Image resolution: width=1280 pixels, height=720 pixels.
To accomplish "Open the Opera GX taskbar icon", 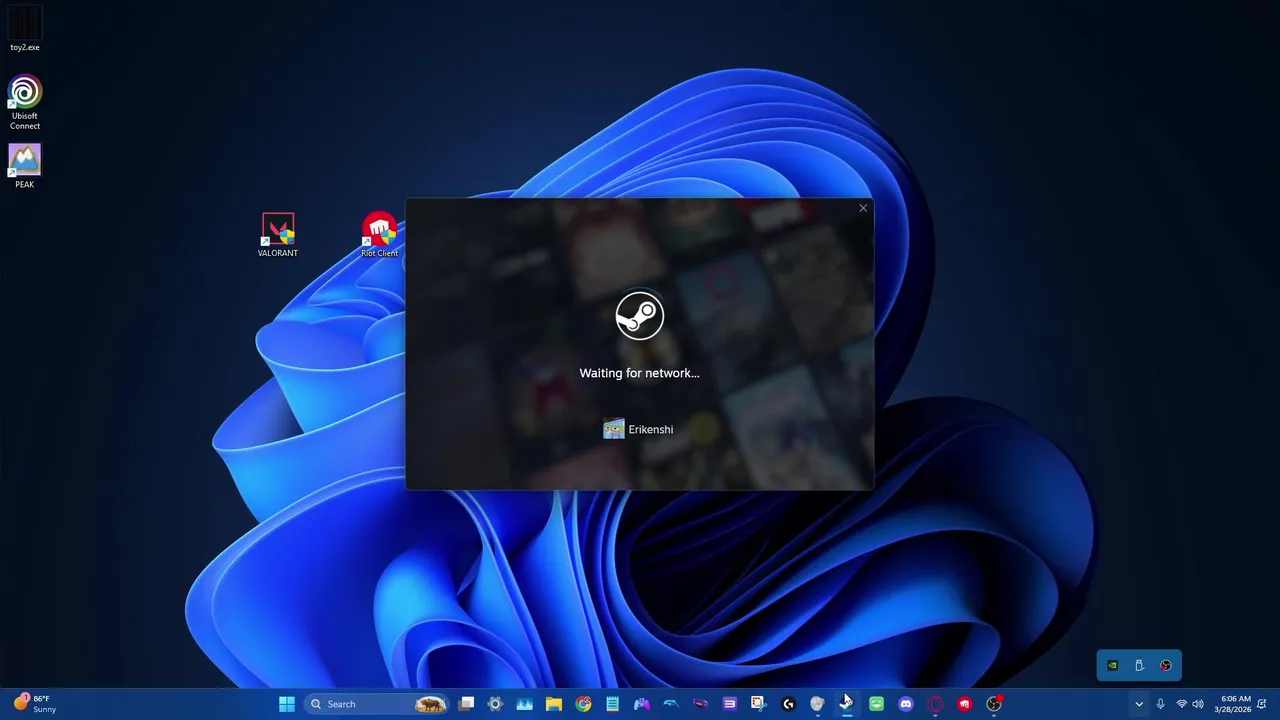I will (x=935, y=704).
